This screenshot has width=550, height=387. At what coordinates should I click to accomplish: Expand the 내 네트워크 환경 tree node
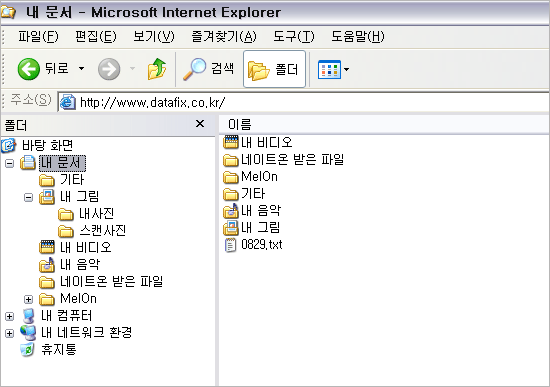9,333
